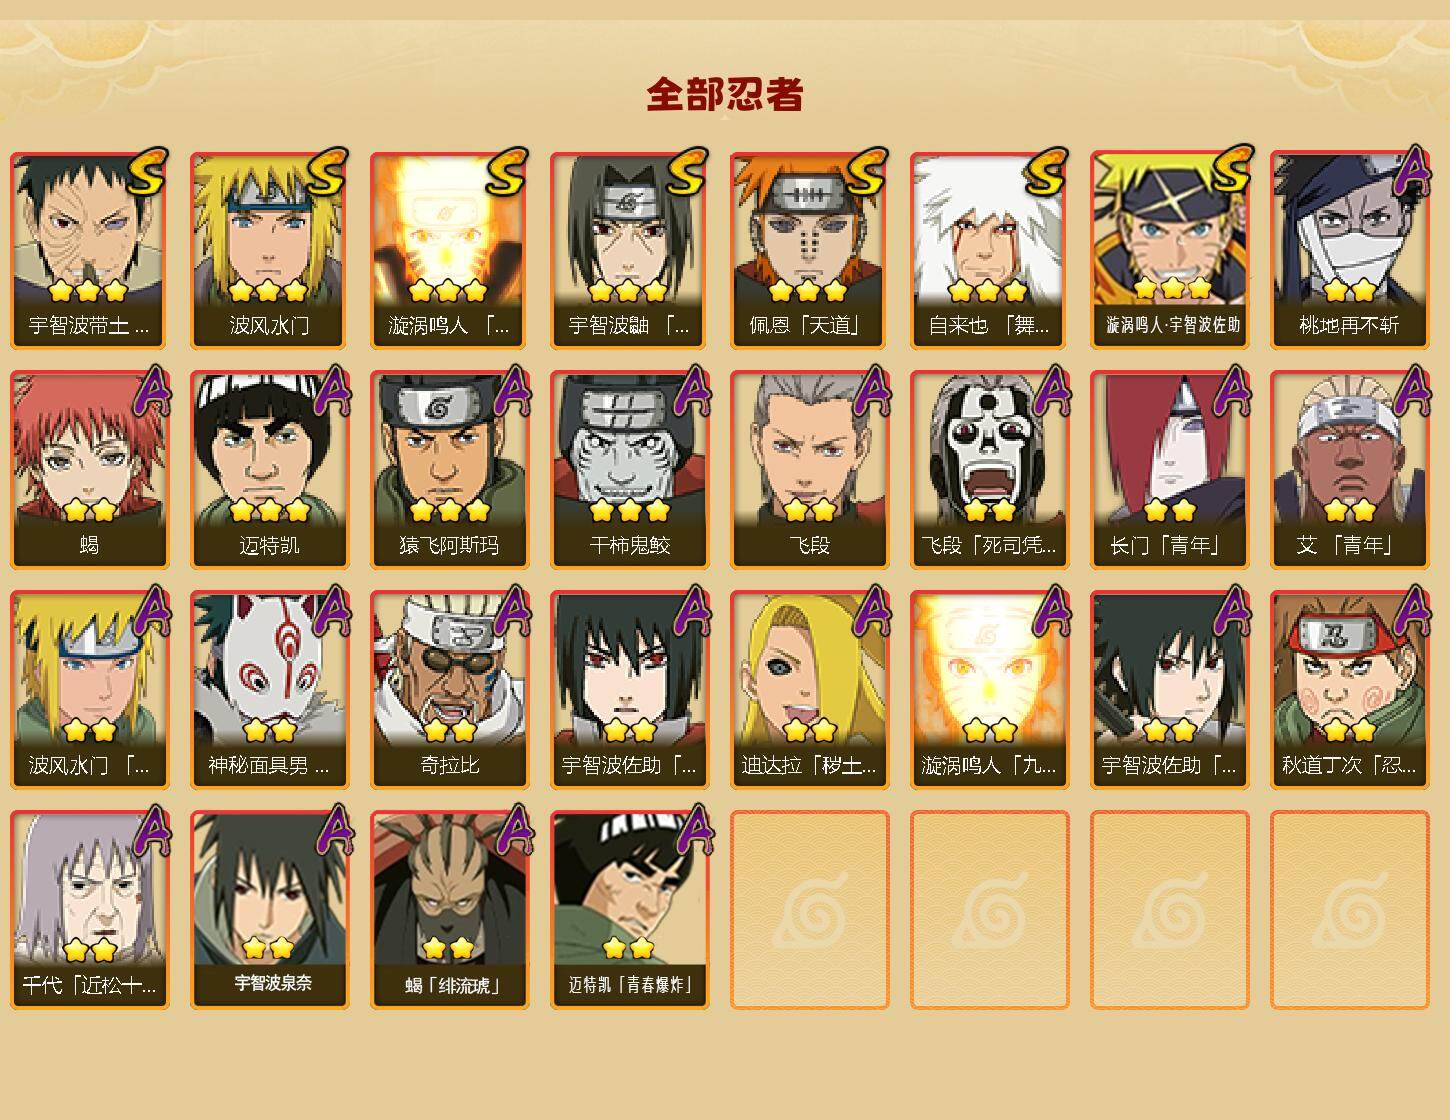Open the 艾「青年」 ninja card
This screenshot has height=1120, width=1450.
click(x=1349, y=470)
